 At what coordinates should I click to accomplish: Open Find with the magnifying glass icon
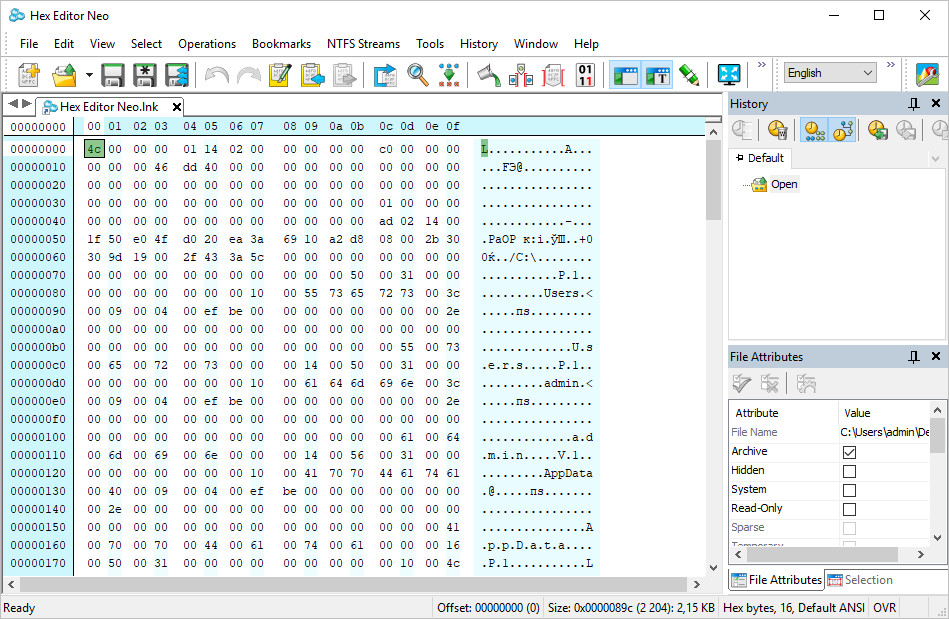click(418, 75)
